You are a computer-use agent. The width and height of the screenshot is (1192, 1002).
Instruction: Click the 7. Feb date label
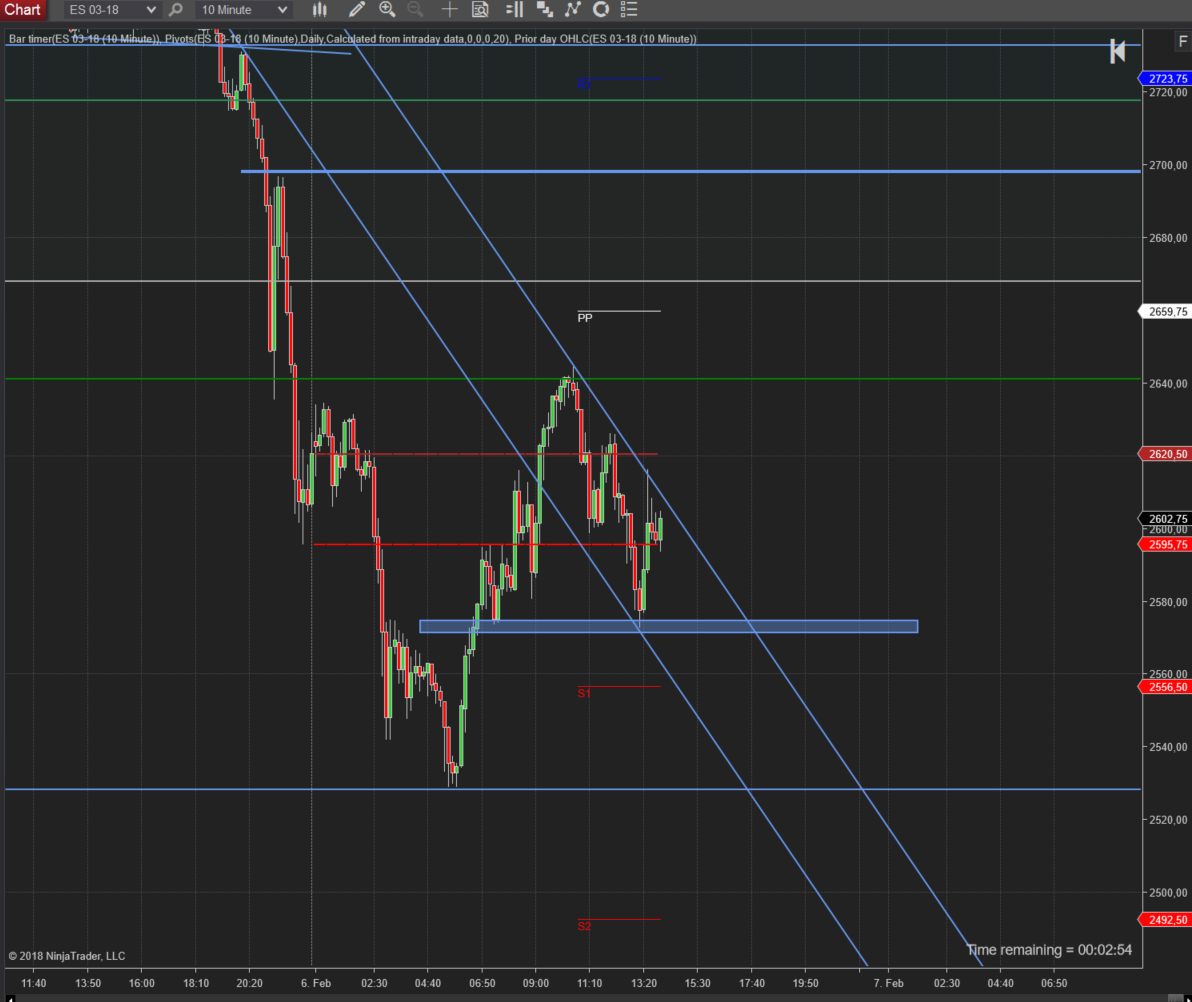(x=888, y=983)
